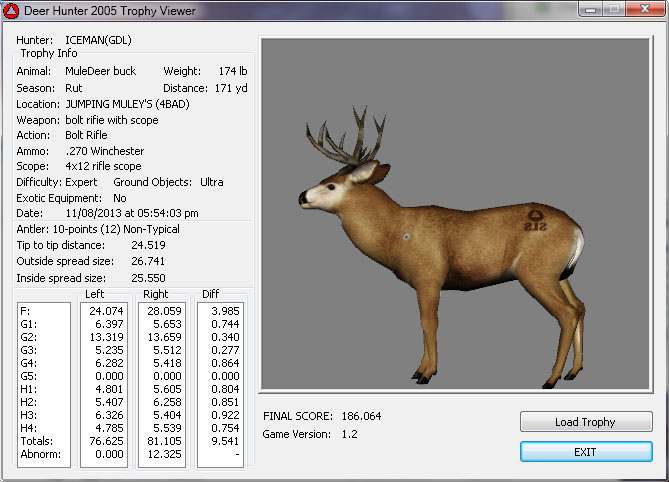Click the deer's head in the viewer
Screen dimensions: 669x482
click(x=329, y=189)
